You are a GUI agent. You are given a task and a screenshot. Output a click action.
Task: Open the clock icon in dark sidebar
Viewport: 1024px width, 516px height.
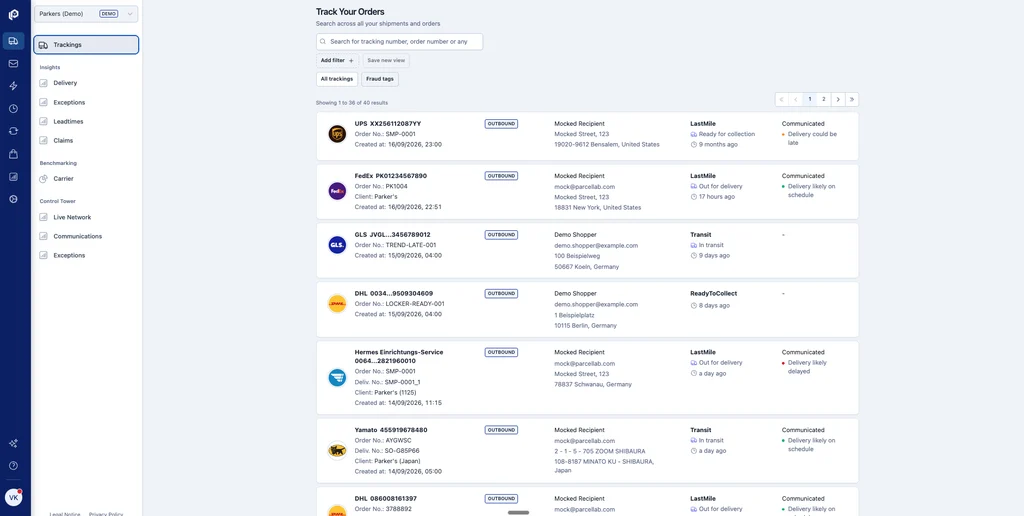[13, 108]
